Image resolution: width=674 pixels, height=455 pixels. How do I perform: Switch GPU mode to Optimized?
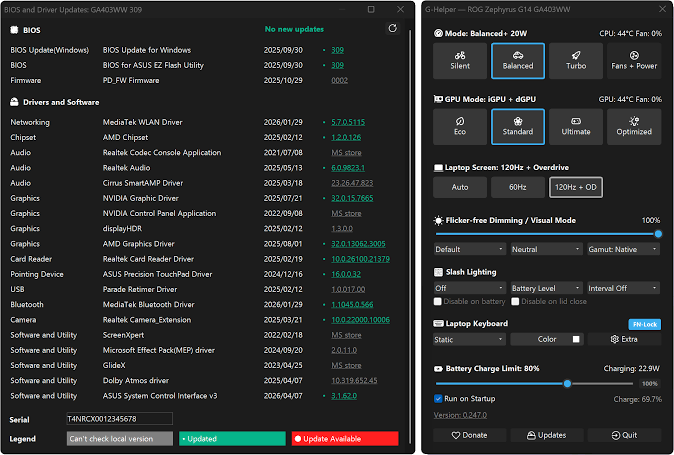pyautogui.click(x=634, y=127)
